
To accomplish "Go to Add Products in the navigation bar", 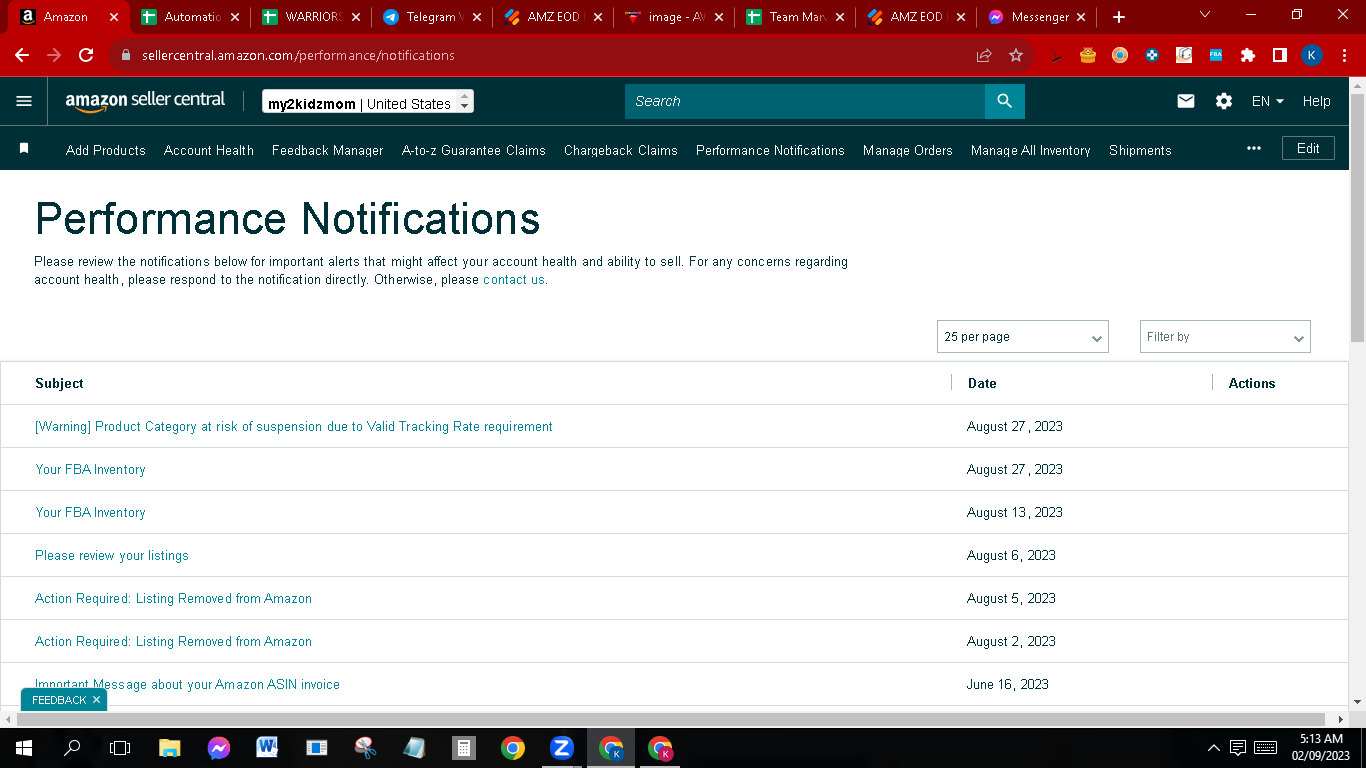I will [106, 150].
